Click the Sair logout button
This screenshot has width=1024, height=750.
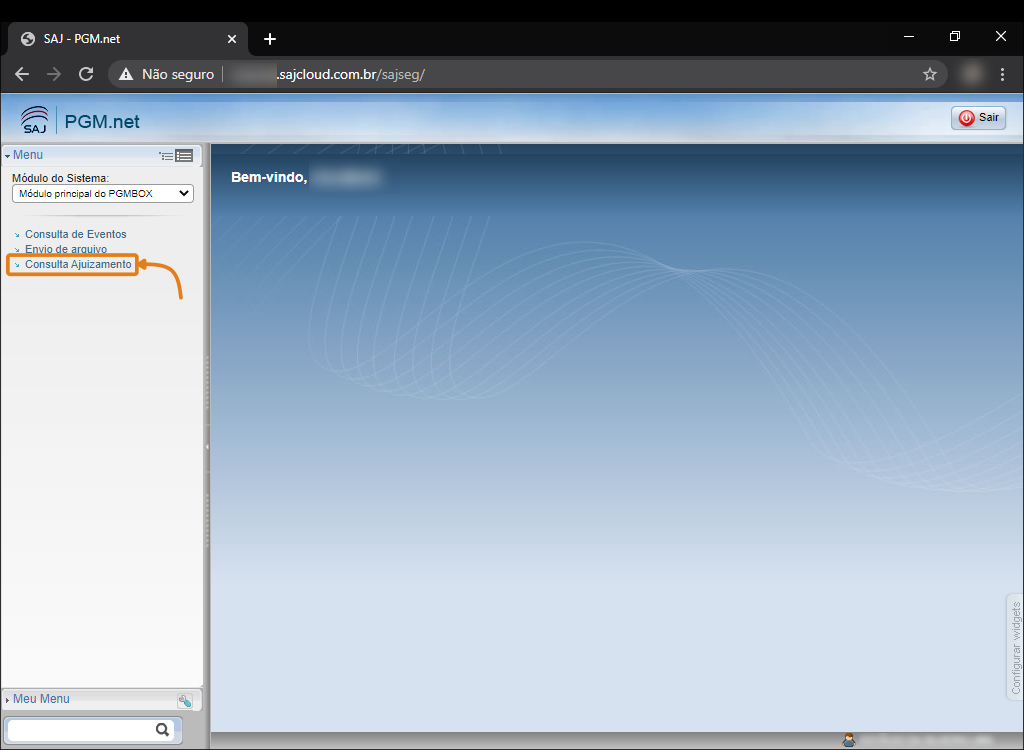(x=978, y=118)
